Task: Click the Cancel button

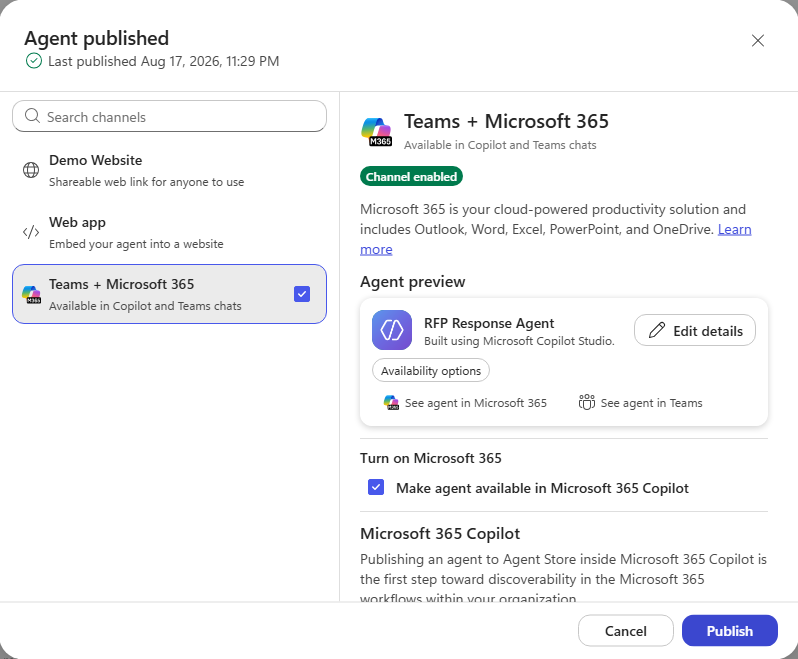Action: pos(625,631)
